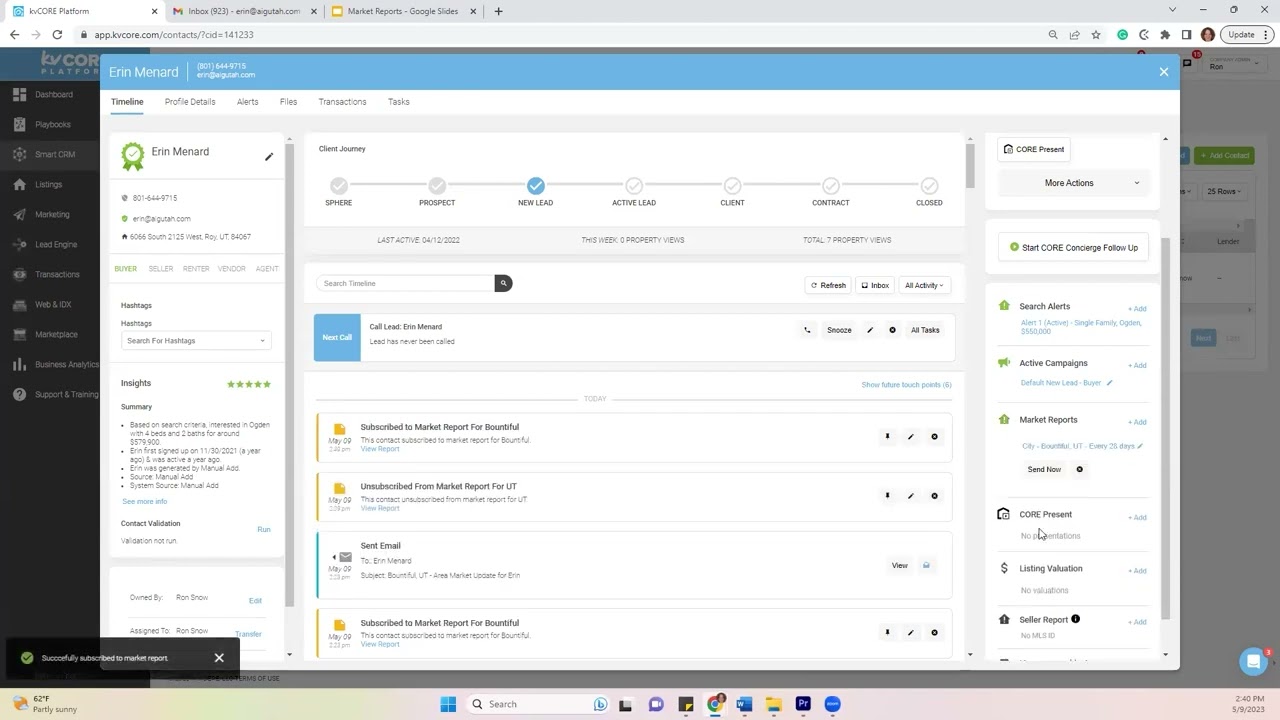Open Search For Hashtags dropdown

coord(196,341)
